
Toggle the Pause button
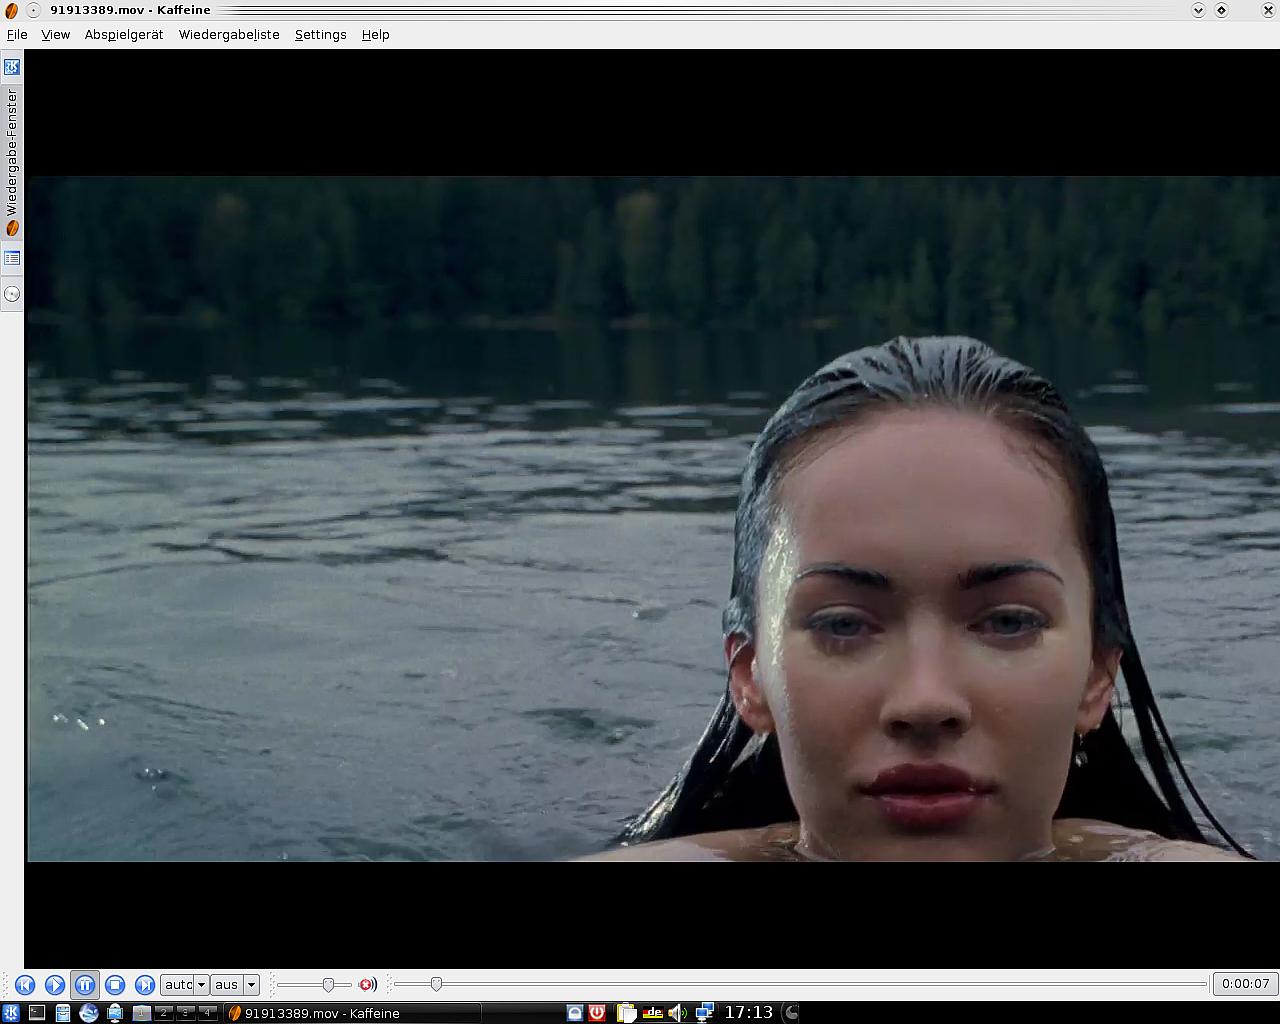(85, 985)
